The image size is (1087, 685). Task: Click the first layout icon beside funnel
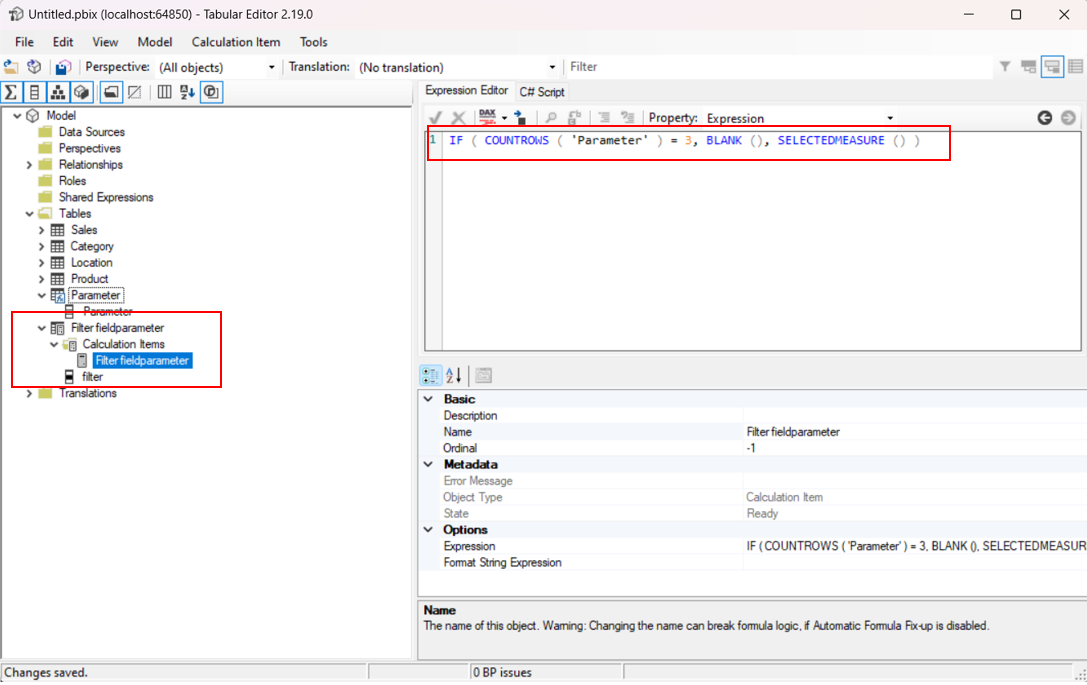click(x=1028, y=67)
